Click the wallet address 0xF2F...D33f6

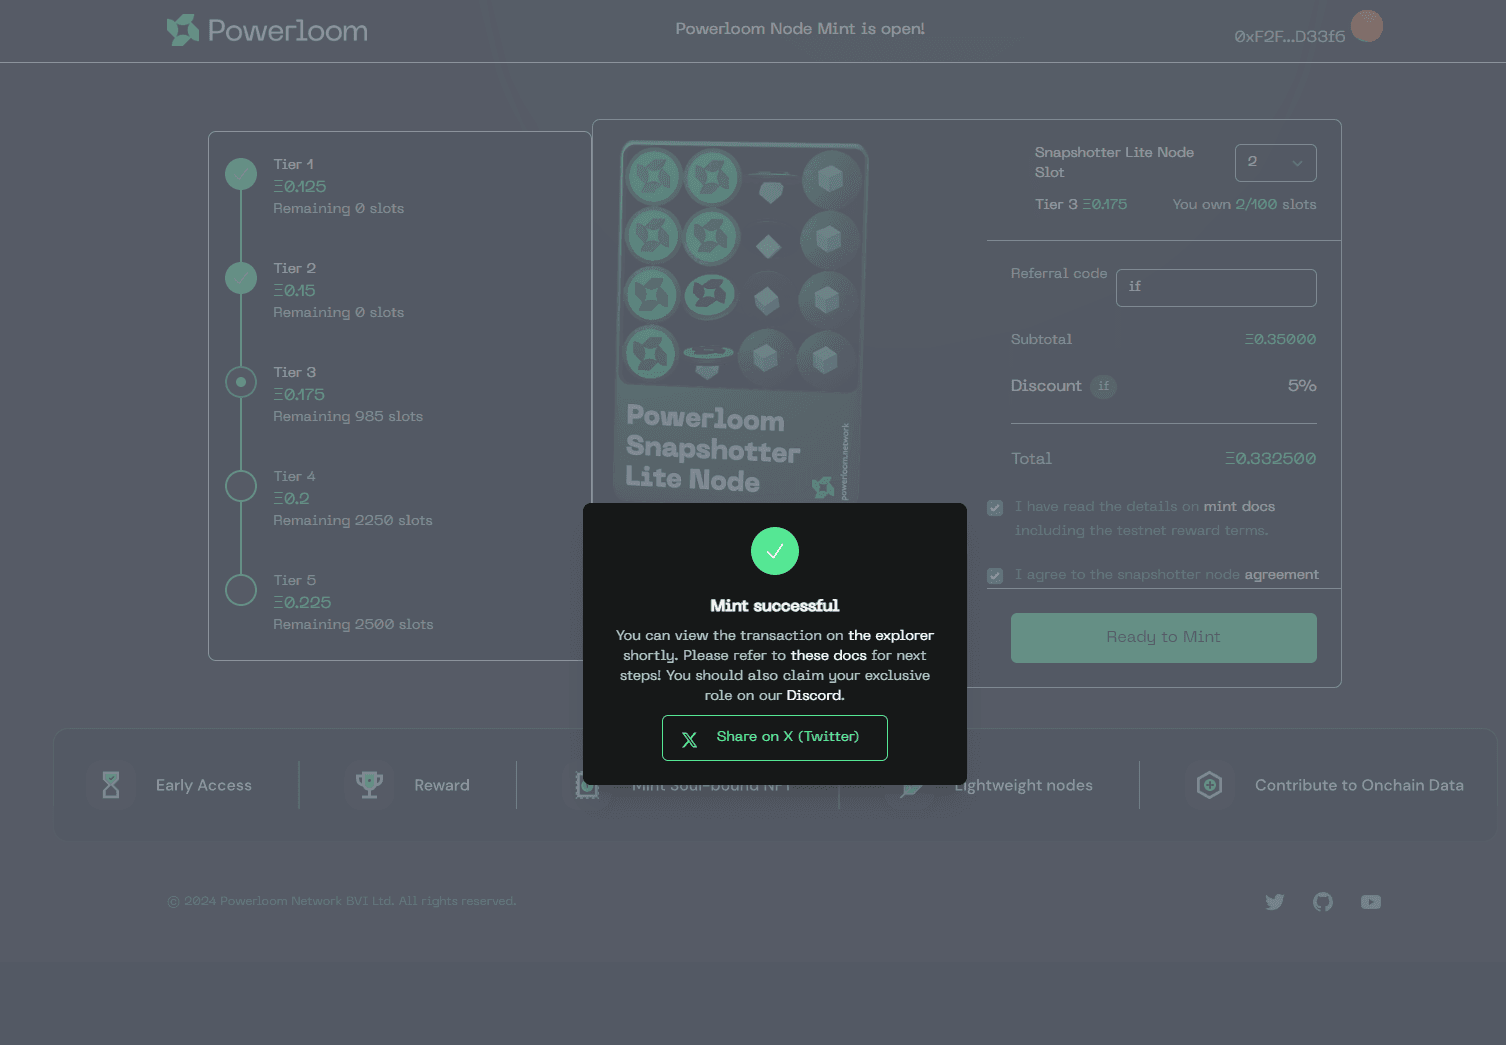pyautogui.click(x=1290, y=37)
